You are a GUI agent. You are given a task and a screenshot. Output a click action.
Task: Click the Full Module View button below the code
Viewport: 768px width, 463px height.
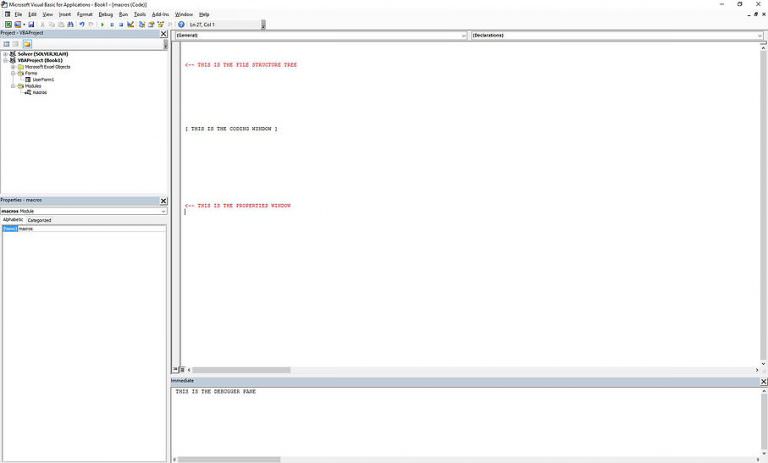(182, 369)
